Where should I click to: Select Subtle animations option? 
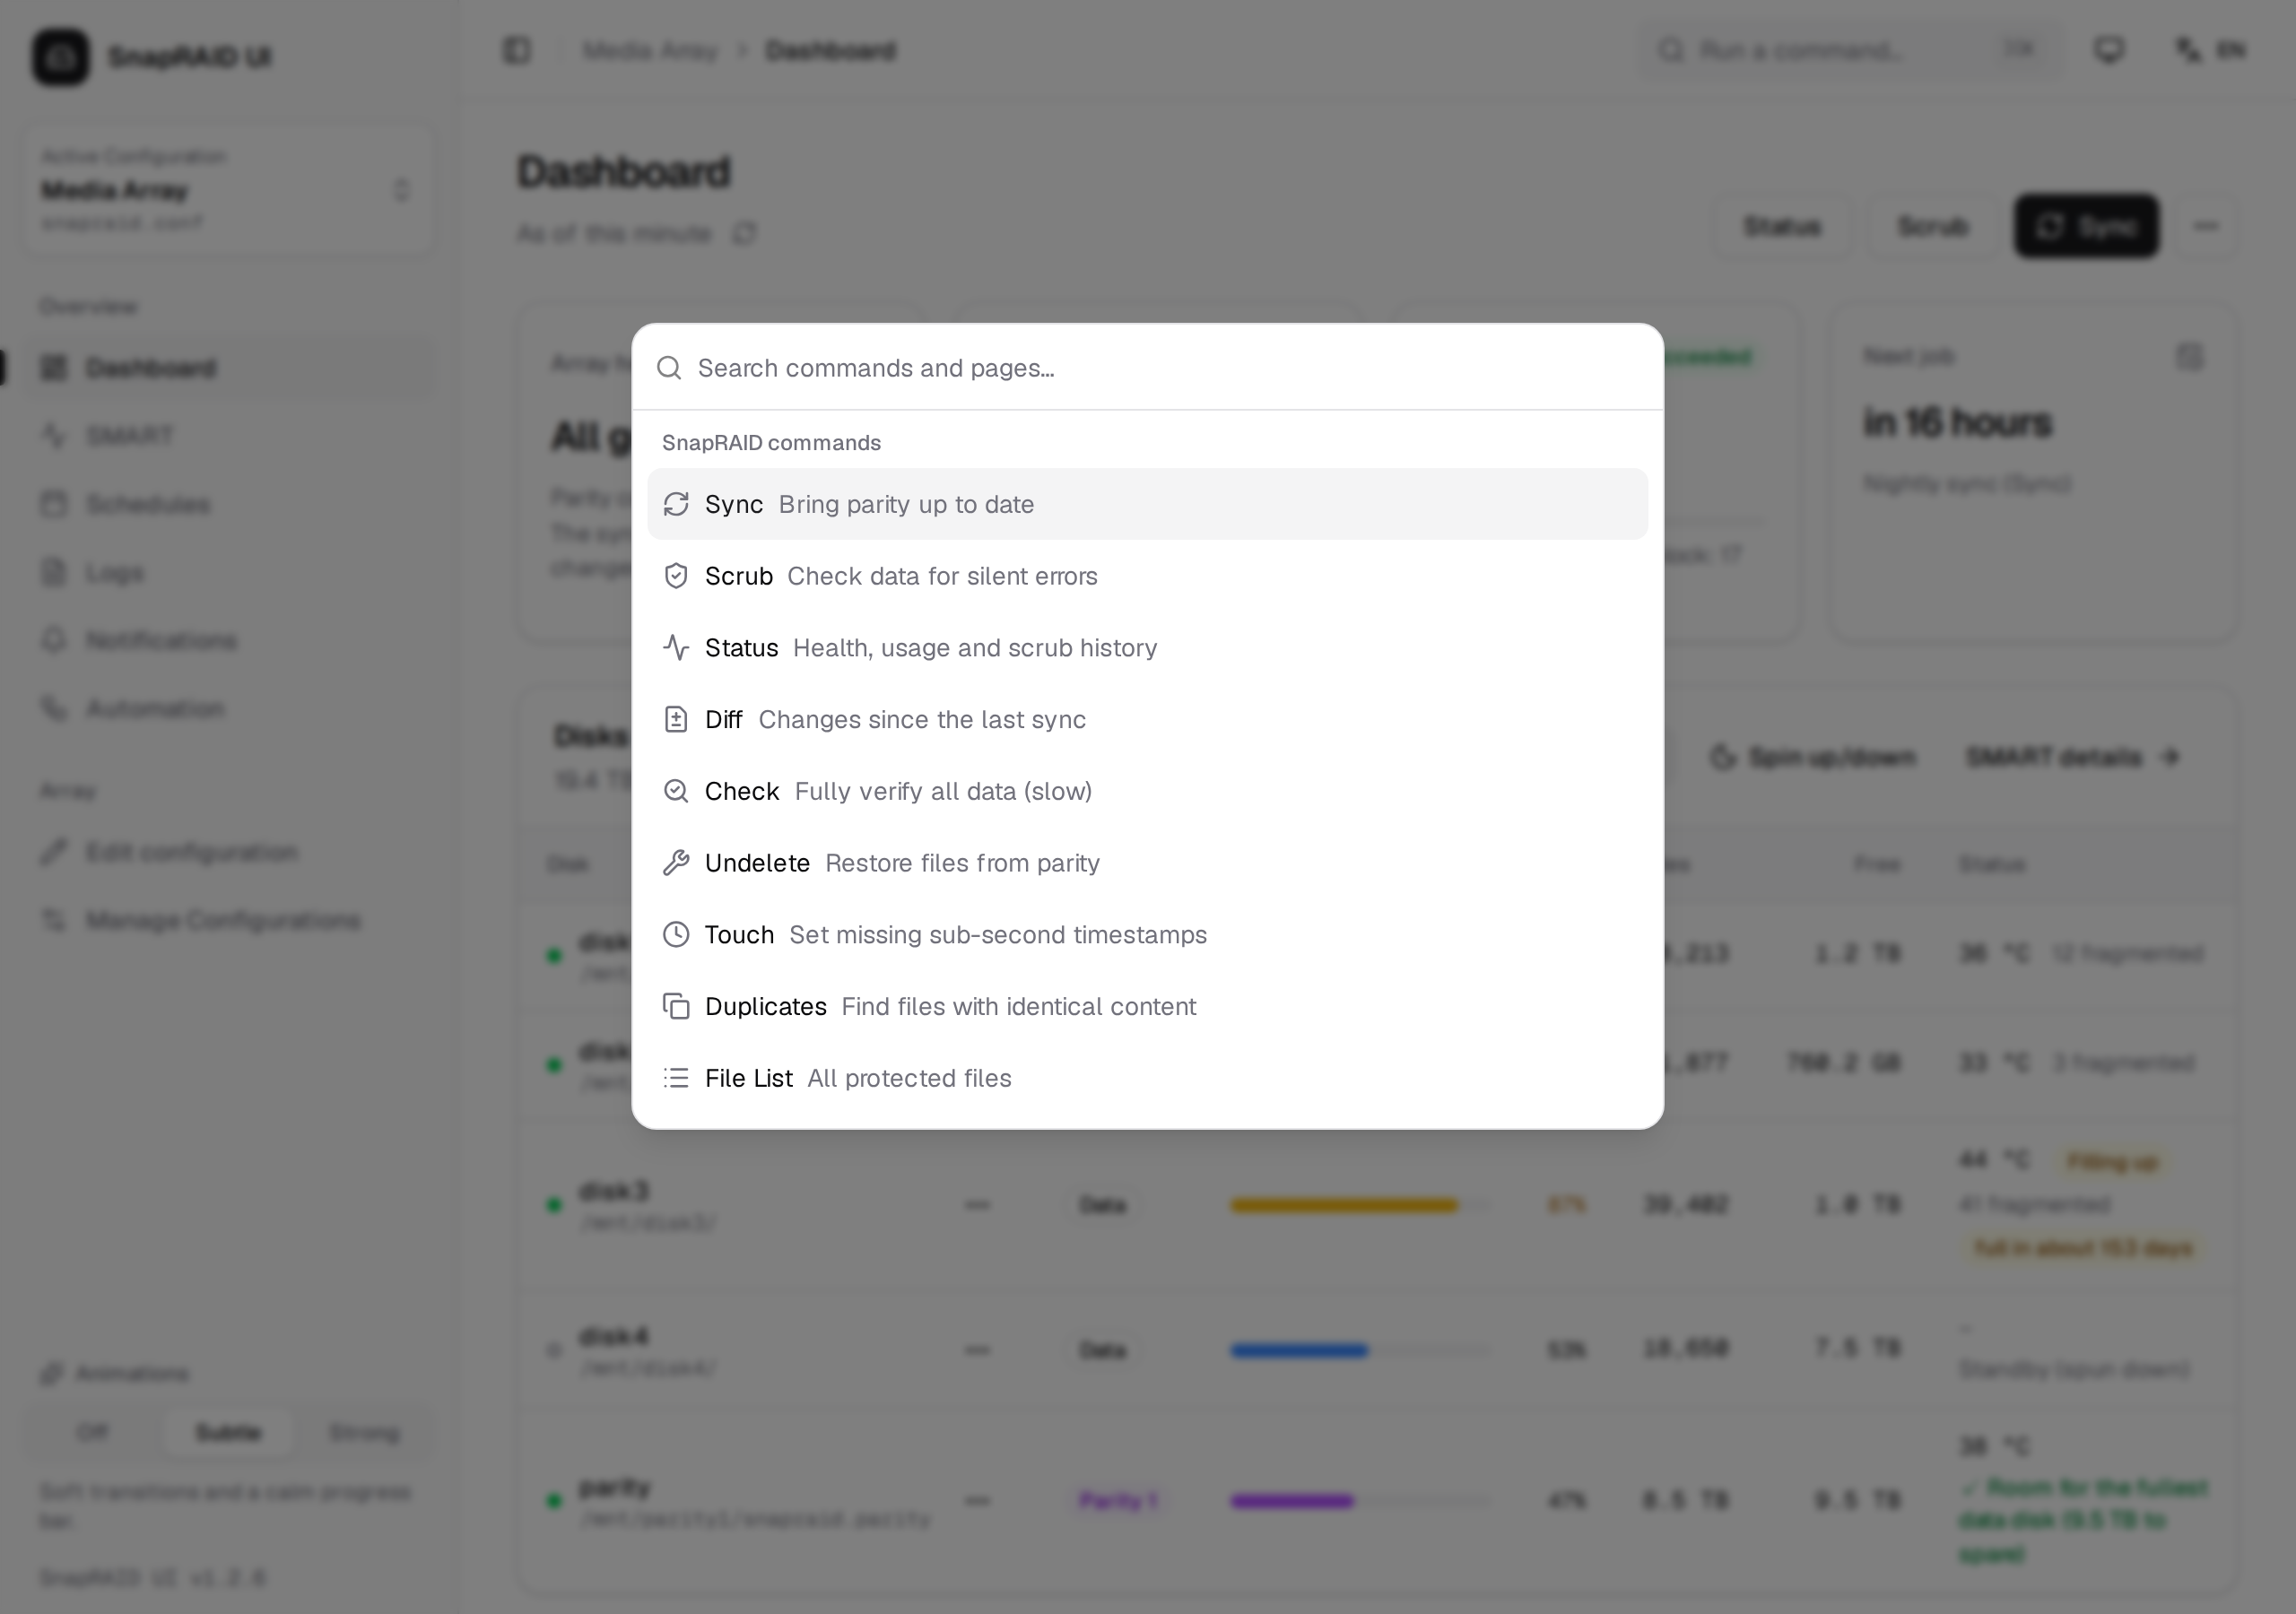[x=228, y=1432]
